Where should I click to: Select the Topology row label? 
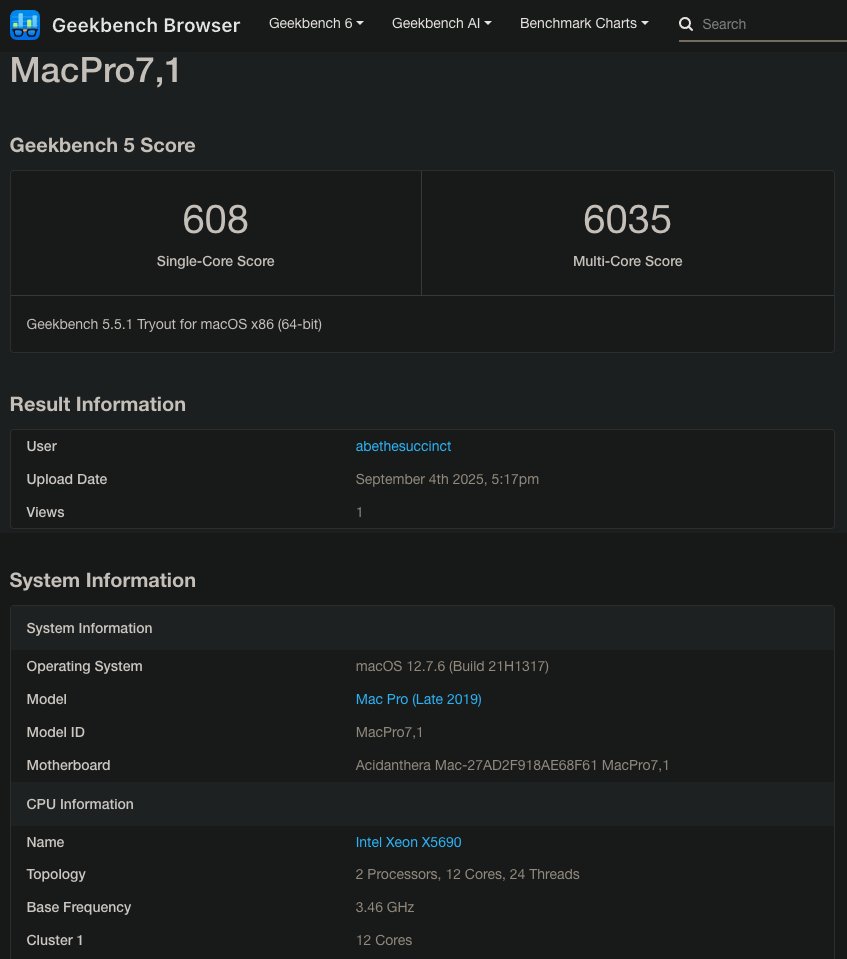click(56, 875)
